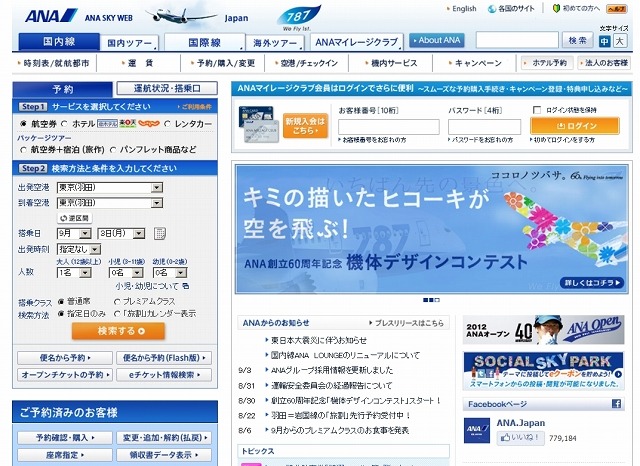Click the orange ログイン button
The width and height of the screenshot is (640, 466).
click(x=575, y=126)
